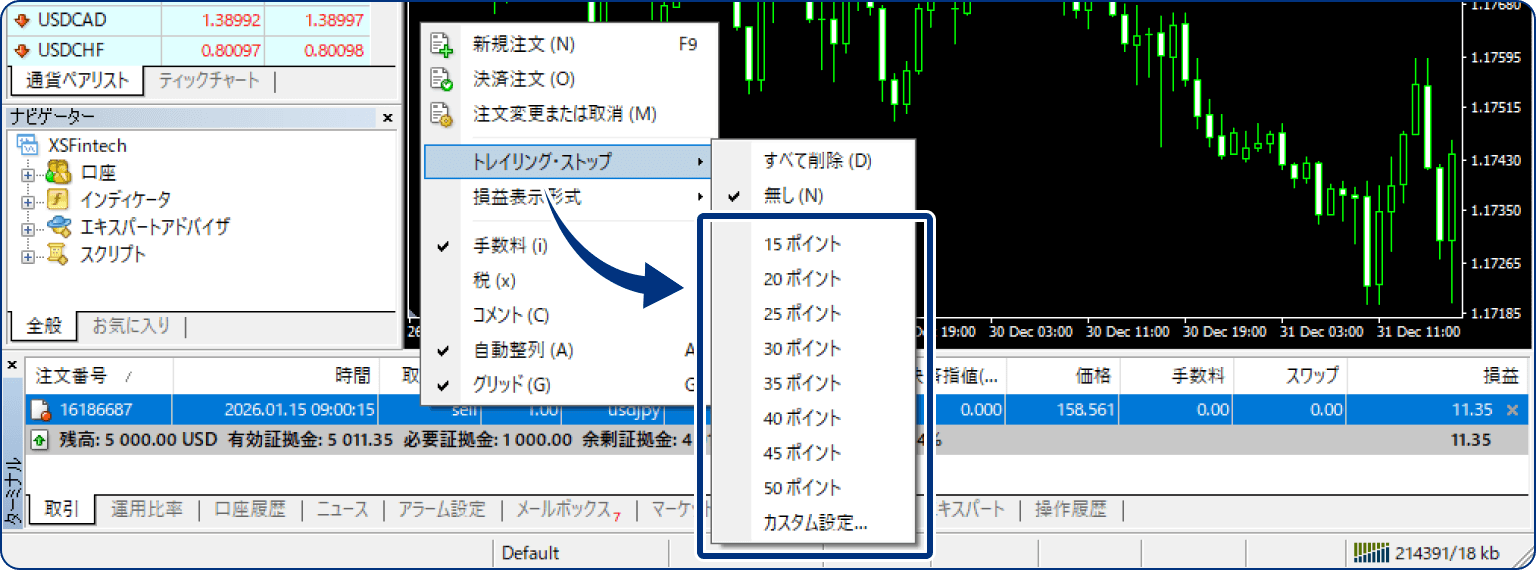Click the balance row icon beside 残高
Viewport: 1536px width, 570px height.
(x=40, y=440)
